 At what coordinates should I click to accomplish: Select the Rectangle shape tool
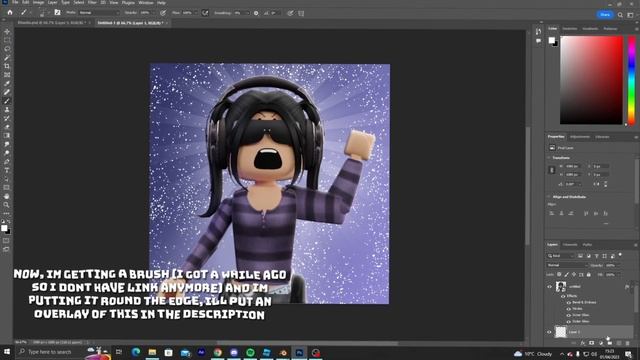[7, 188]
